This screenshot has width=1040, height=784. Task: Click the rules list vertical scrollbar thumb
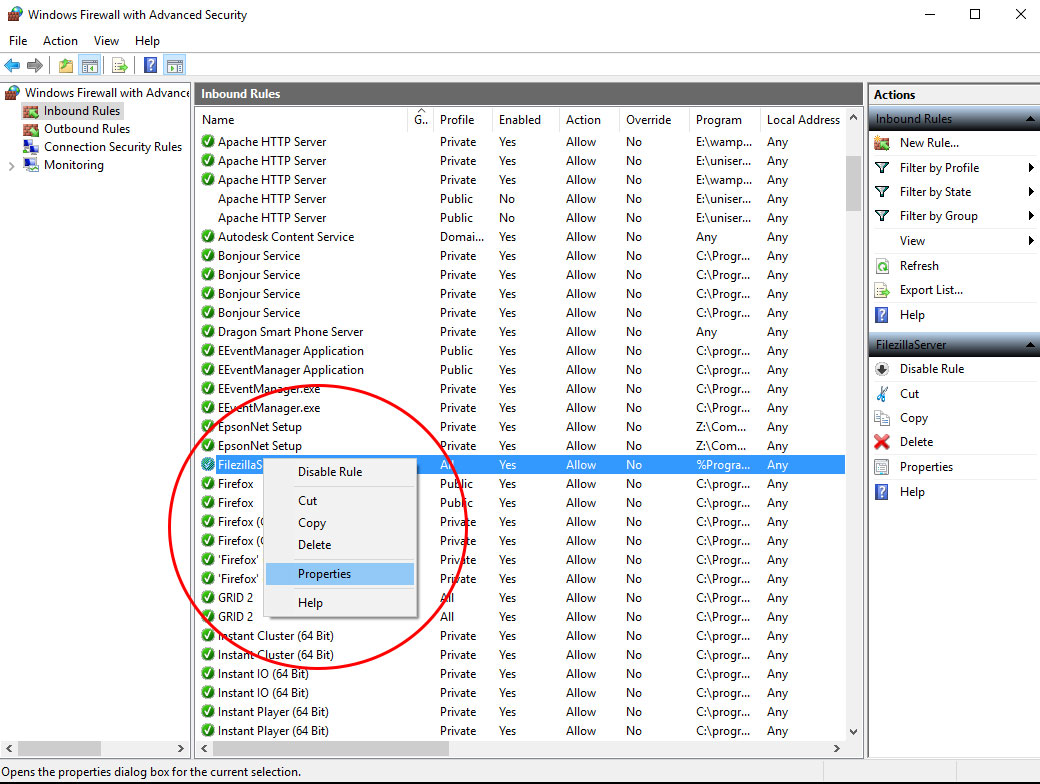[x=854, y=183]
